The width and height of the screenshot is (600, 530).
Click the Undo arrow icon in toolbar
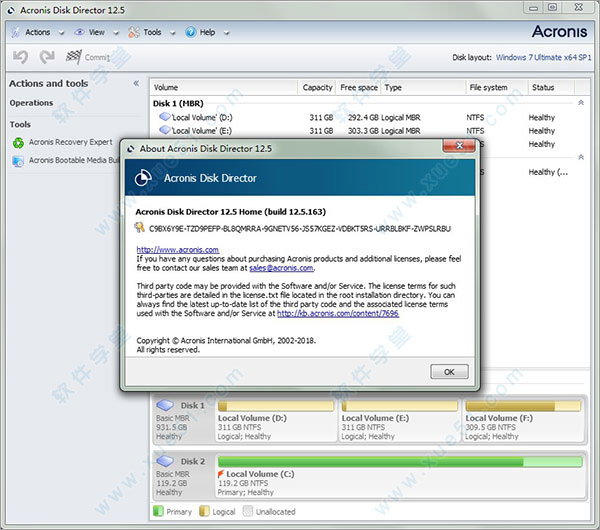click(21, 58)
